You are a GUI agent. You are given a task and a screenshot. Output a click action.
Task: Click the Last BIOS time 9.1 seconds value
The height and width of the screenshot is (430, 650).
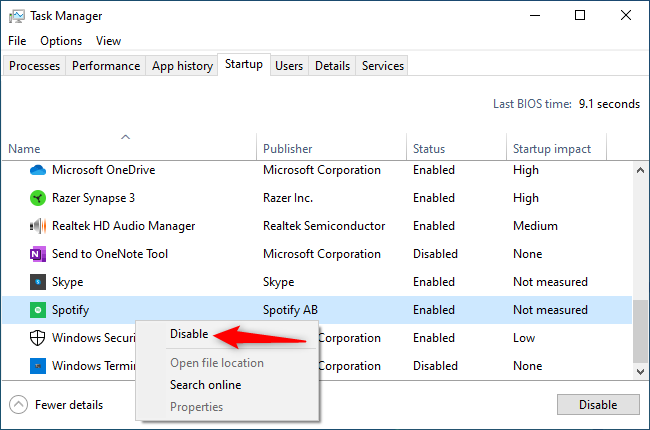tap(609, 104)
